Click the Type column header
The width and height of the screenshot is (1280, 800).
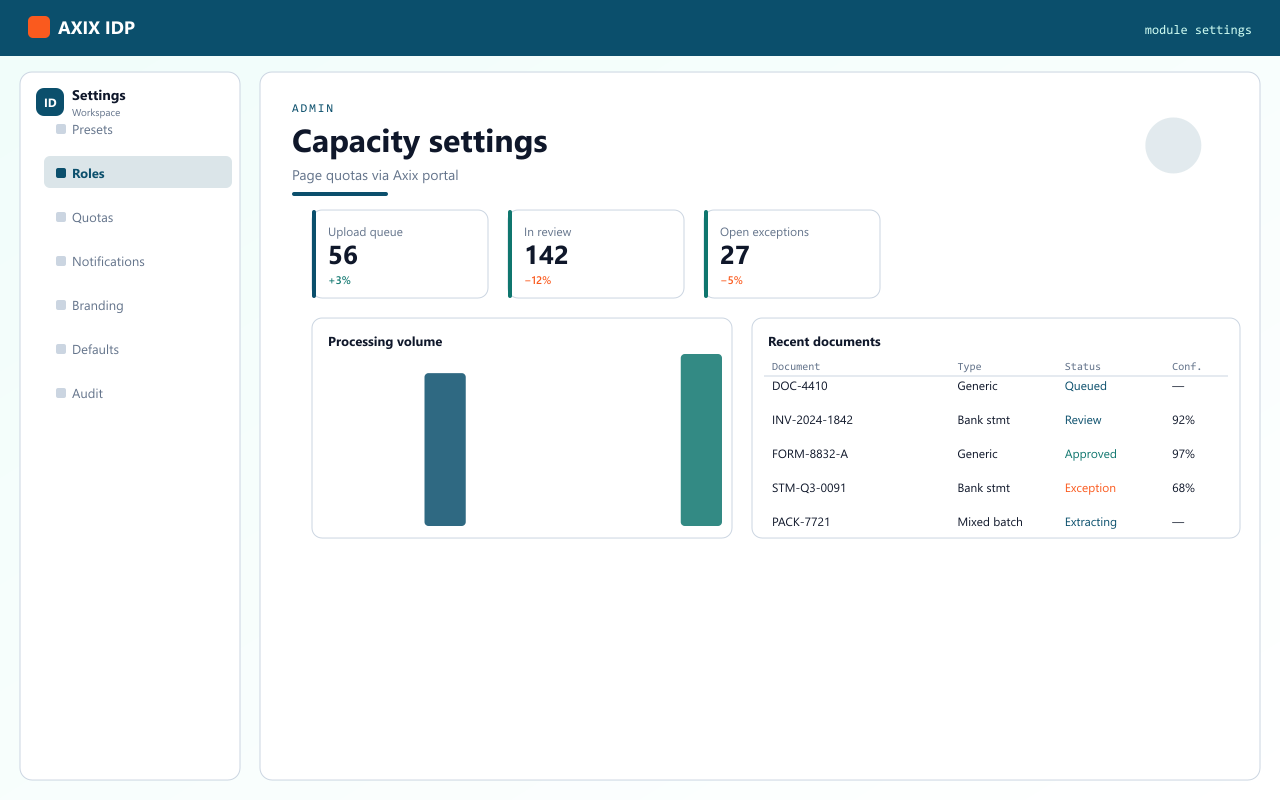pyautogui.click(x=969, y=367)
